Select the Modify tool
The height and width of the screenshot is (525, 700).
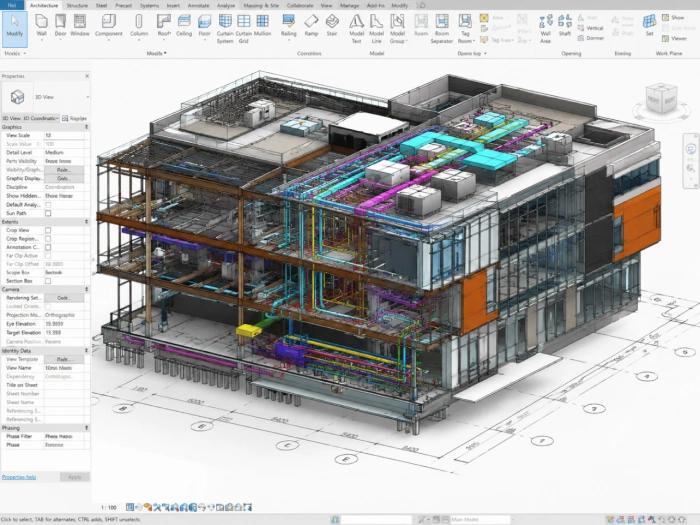pyautogui.click(x=15, y=29)
